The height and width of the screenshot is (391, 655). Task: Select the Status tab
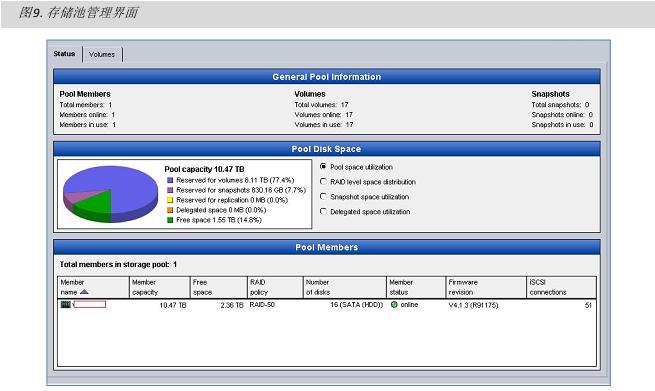pos(64,54)
